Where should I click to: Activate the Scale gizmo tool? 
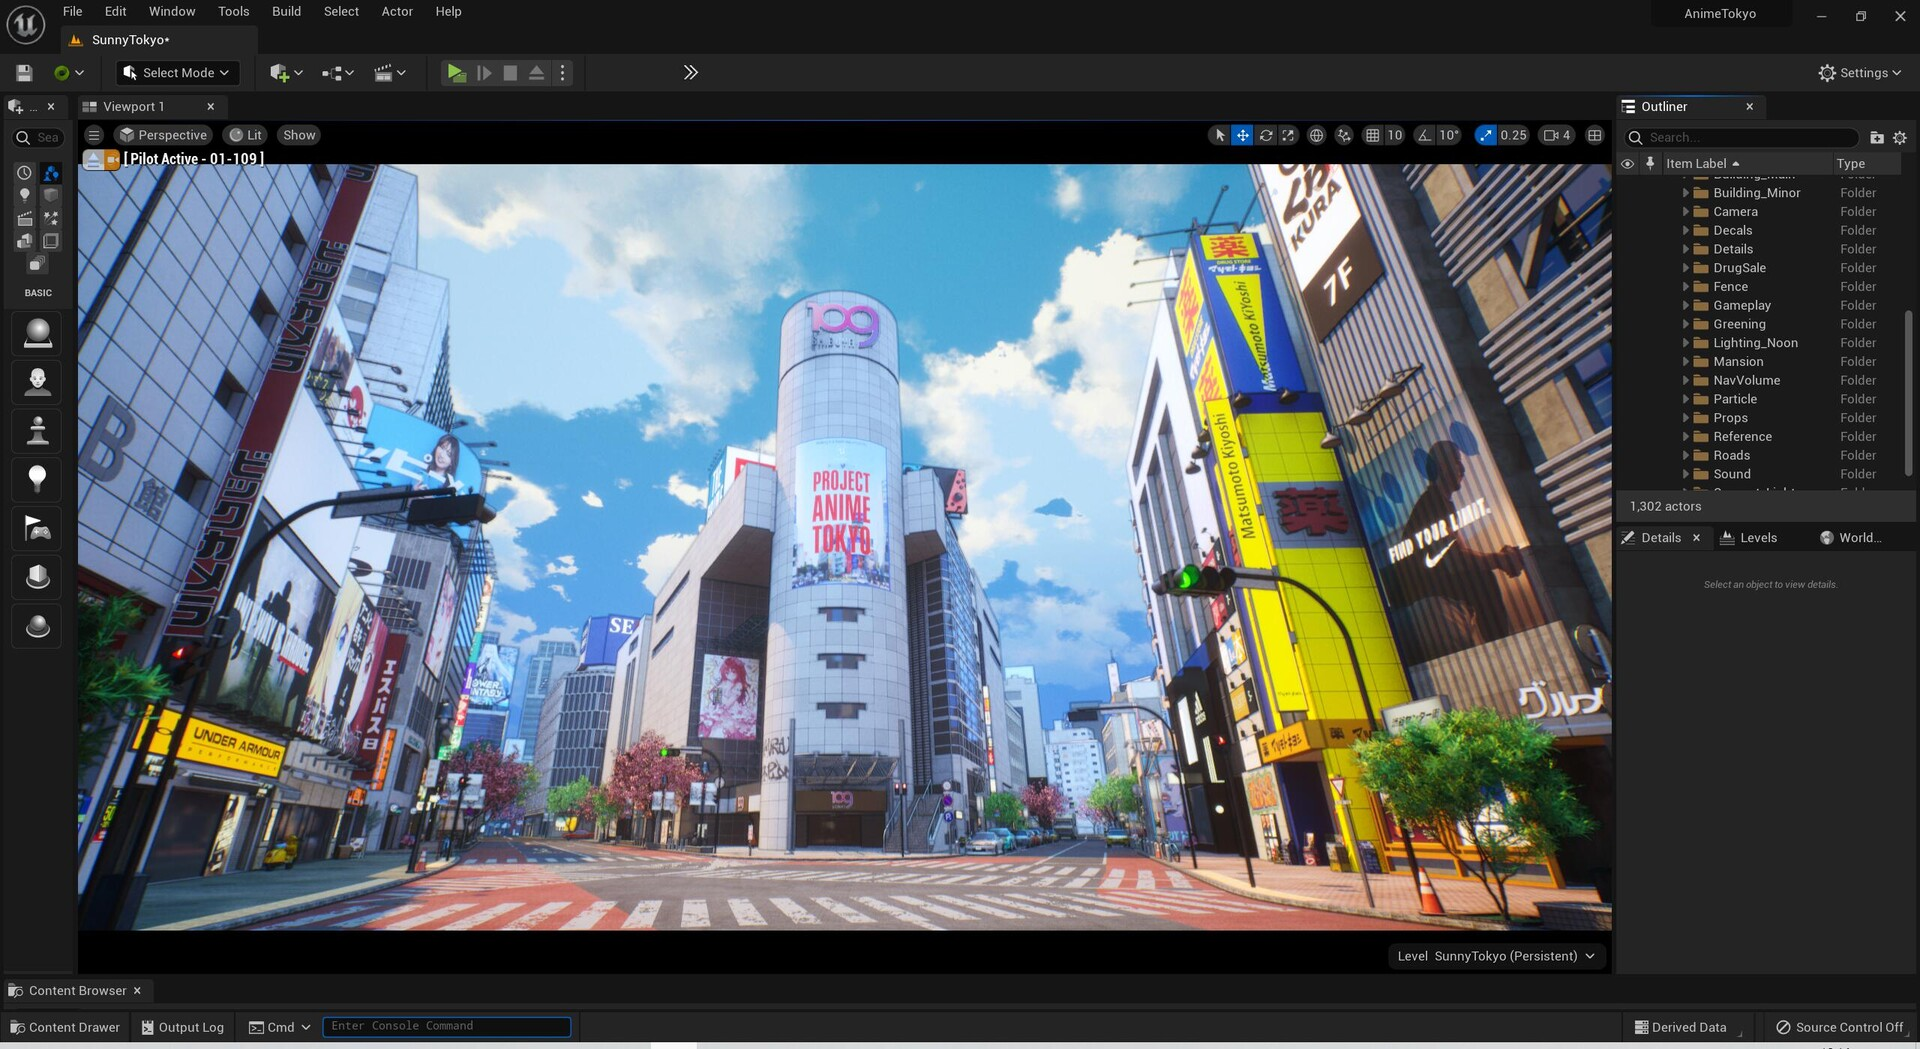click(x=1288, y=135)
